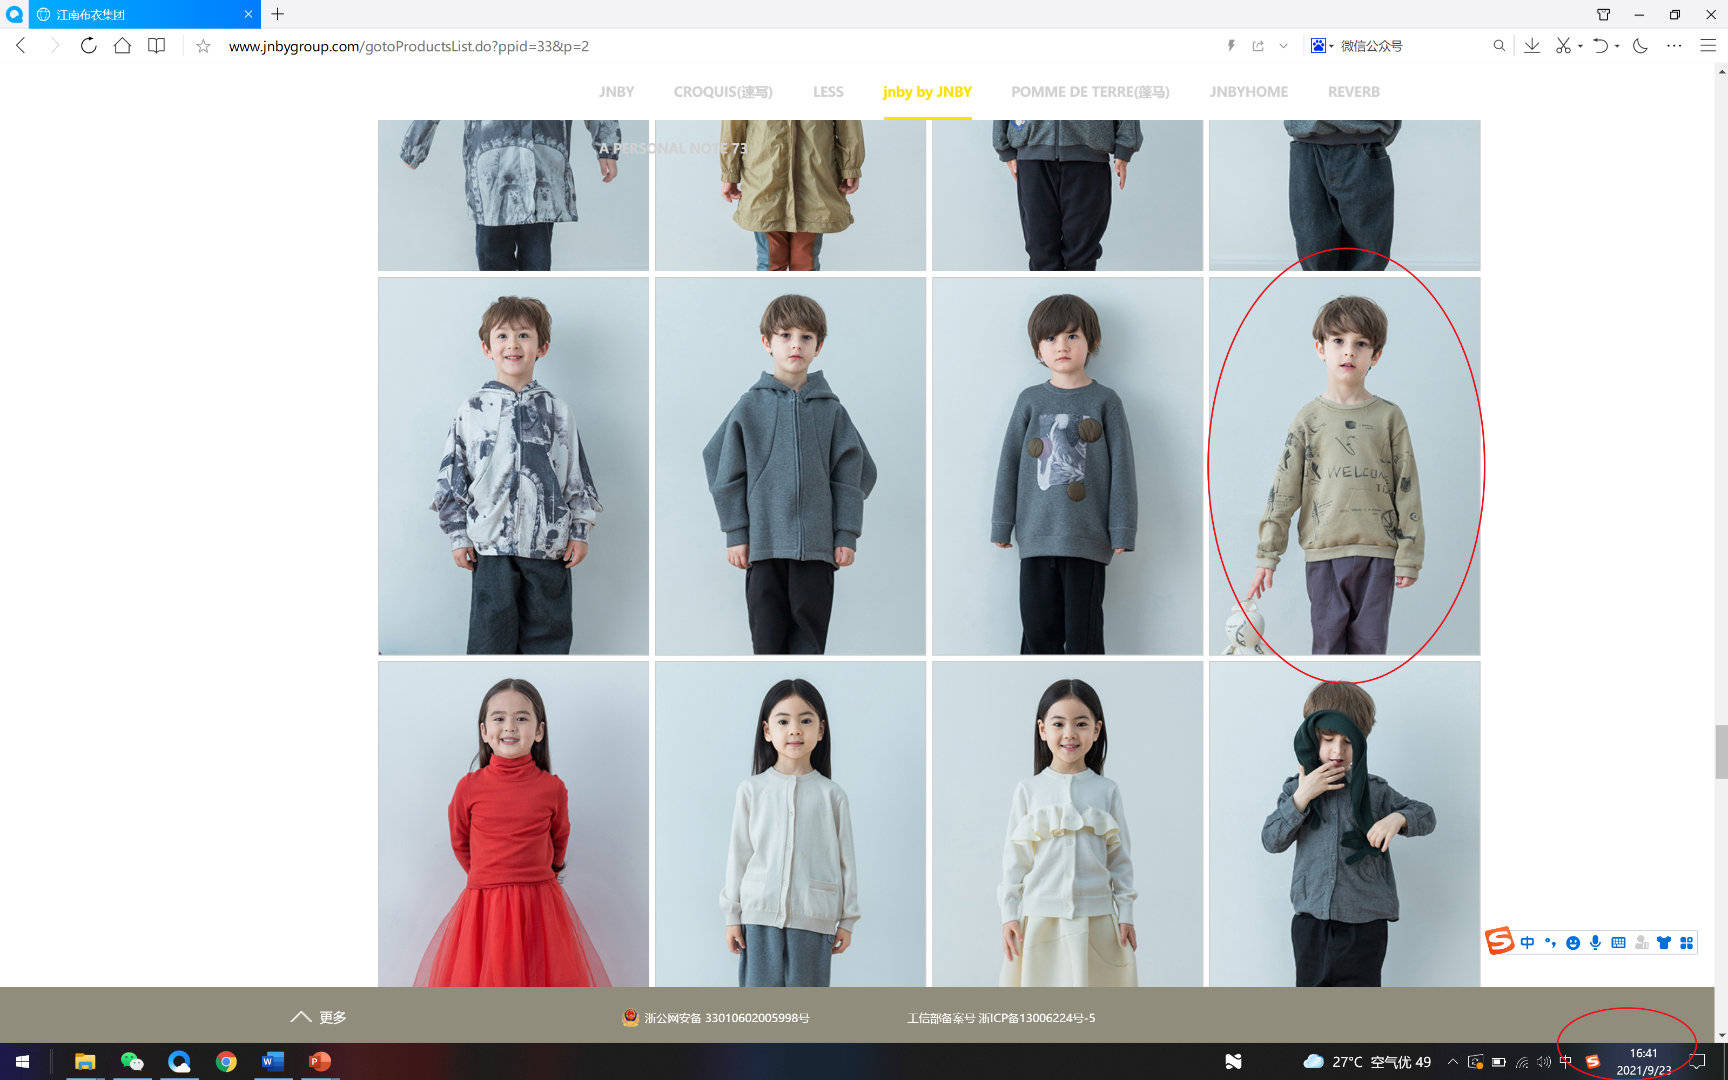Click the Sogou input method S logo
1728x1080 pixels.
click(1499, 941)
